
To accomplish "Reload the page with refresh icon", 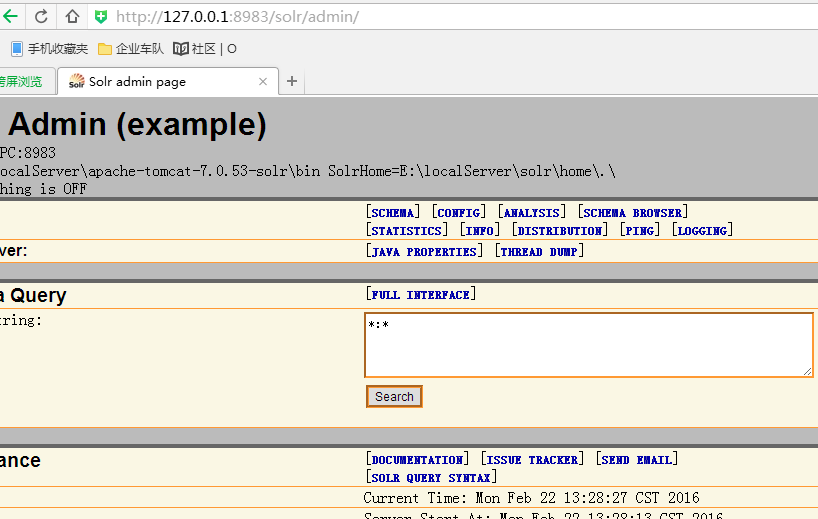I will (x=41, y=17).
